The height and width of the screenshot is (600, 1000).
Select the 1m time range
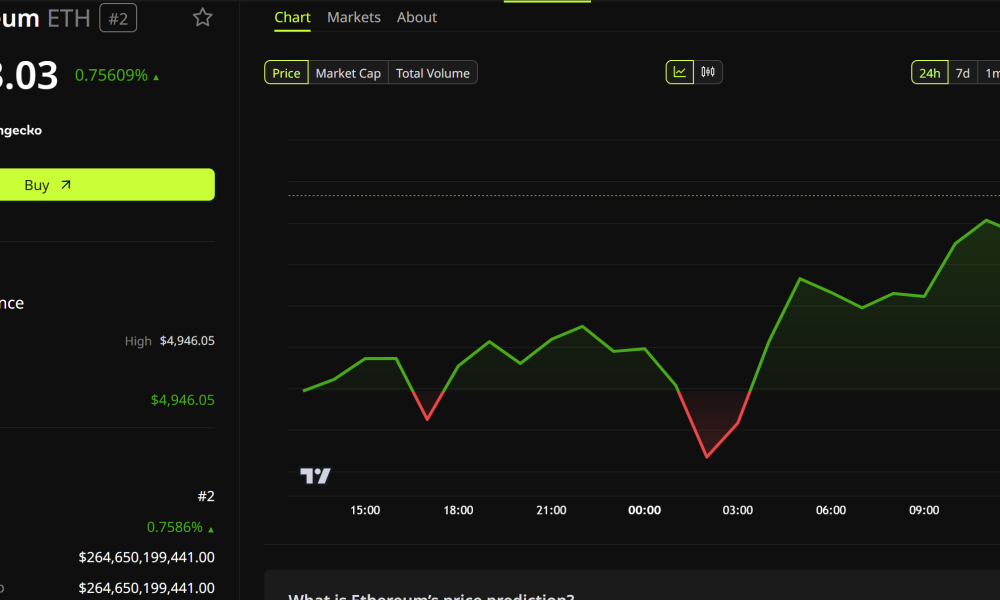pos(990,73)
